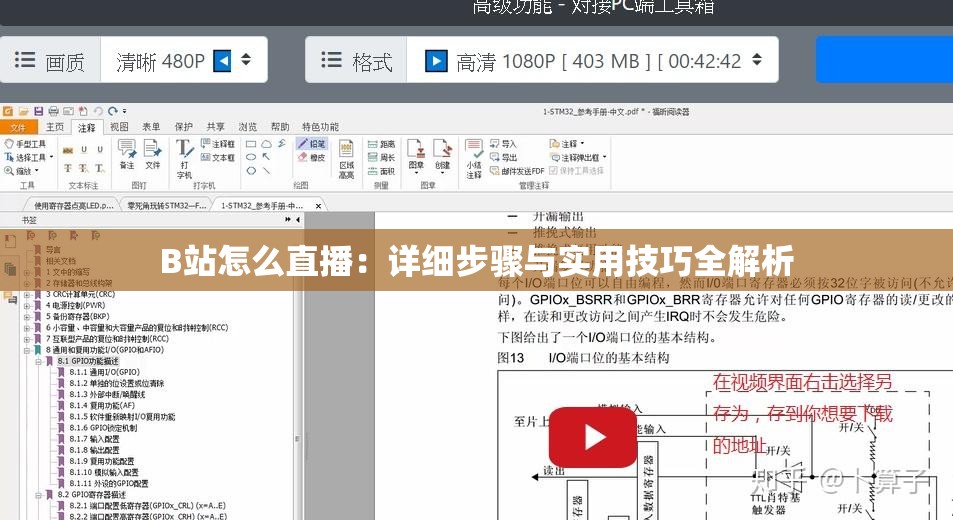This screenshot has height=520, width=953.
Task: Select the straight line drawing tool
Action: (266, 171)
